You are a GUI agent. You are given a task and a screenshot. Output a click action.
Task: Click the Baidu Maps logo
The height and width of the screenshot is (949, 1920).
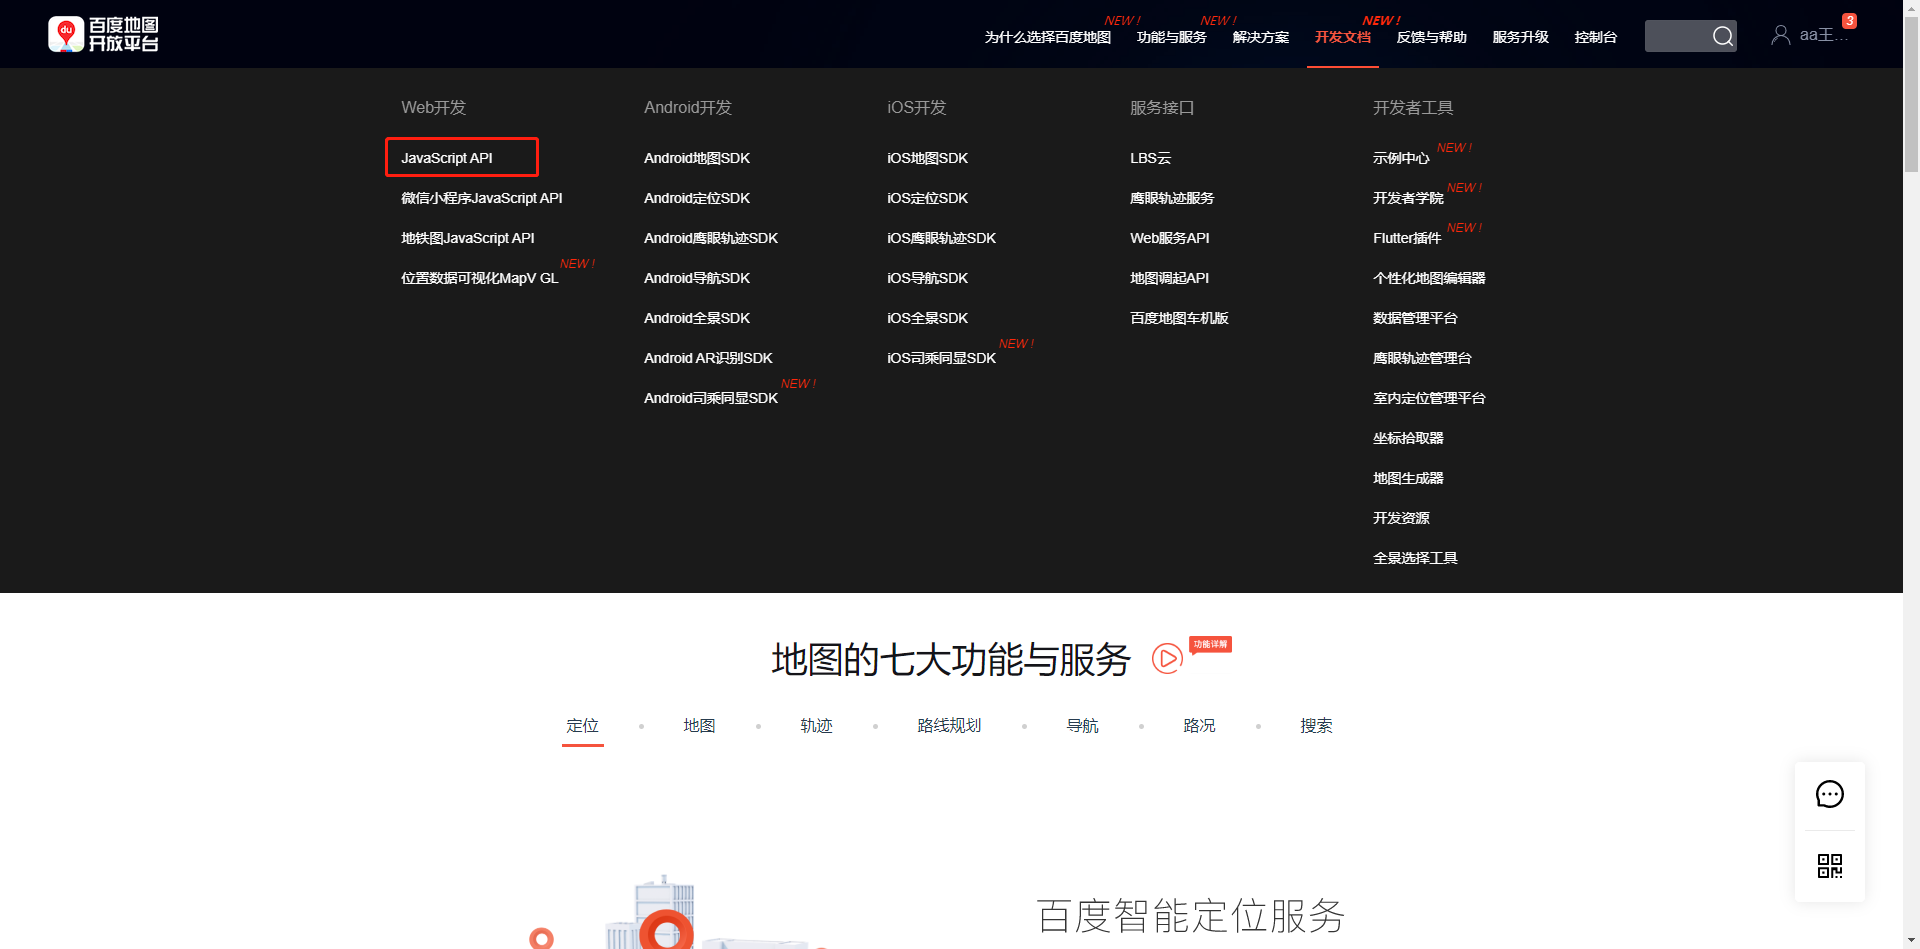coord(103,33)
